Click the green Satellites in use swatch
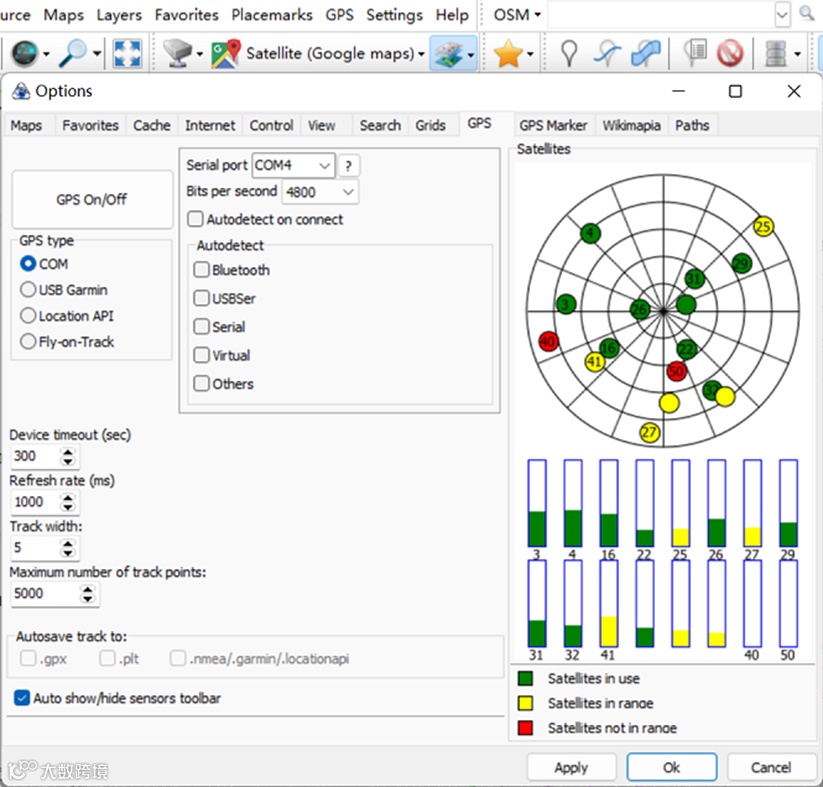 [x=525, y=678]
